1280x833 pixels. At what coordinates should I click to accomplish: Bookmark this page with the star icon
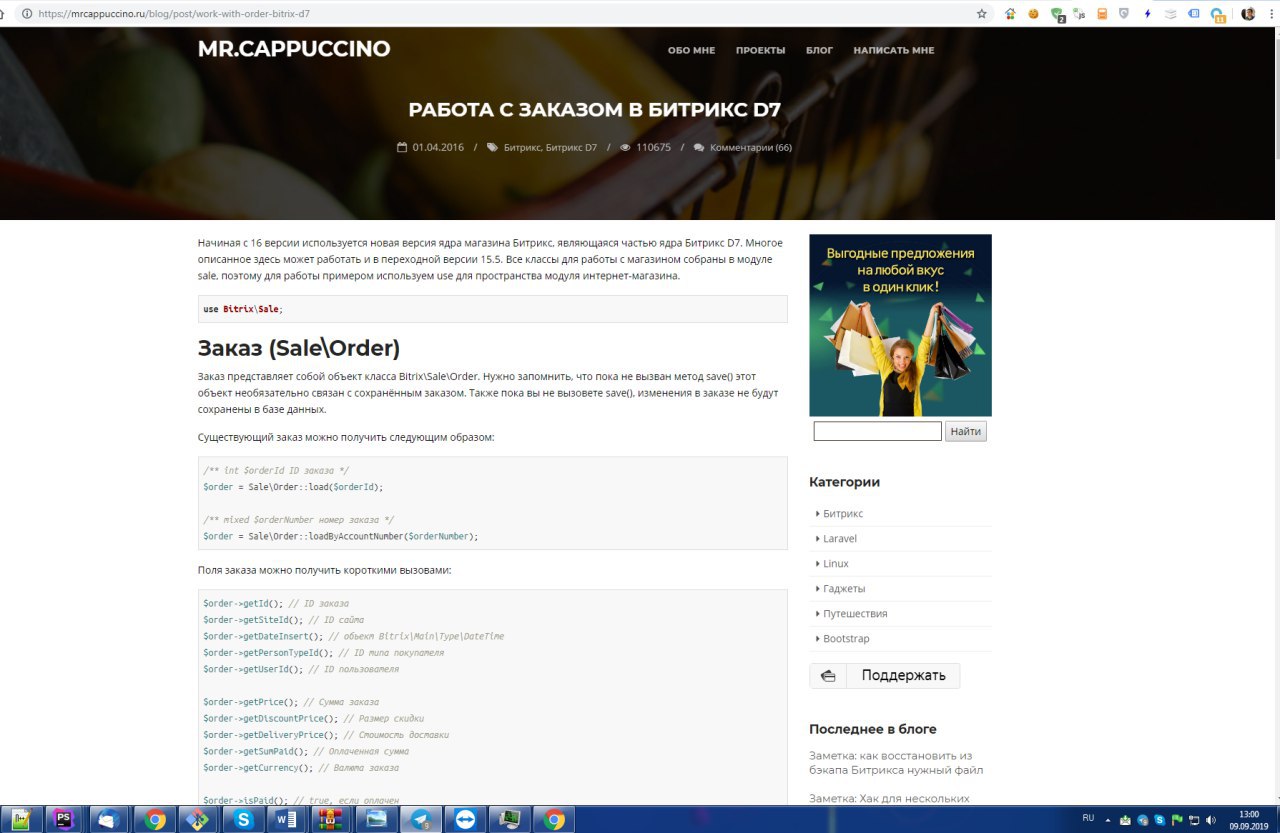coord(981,14)
